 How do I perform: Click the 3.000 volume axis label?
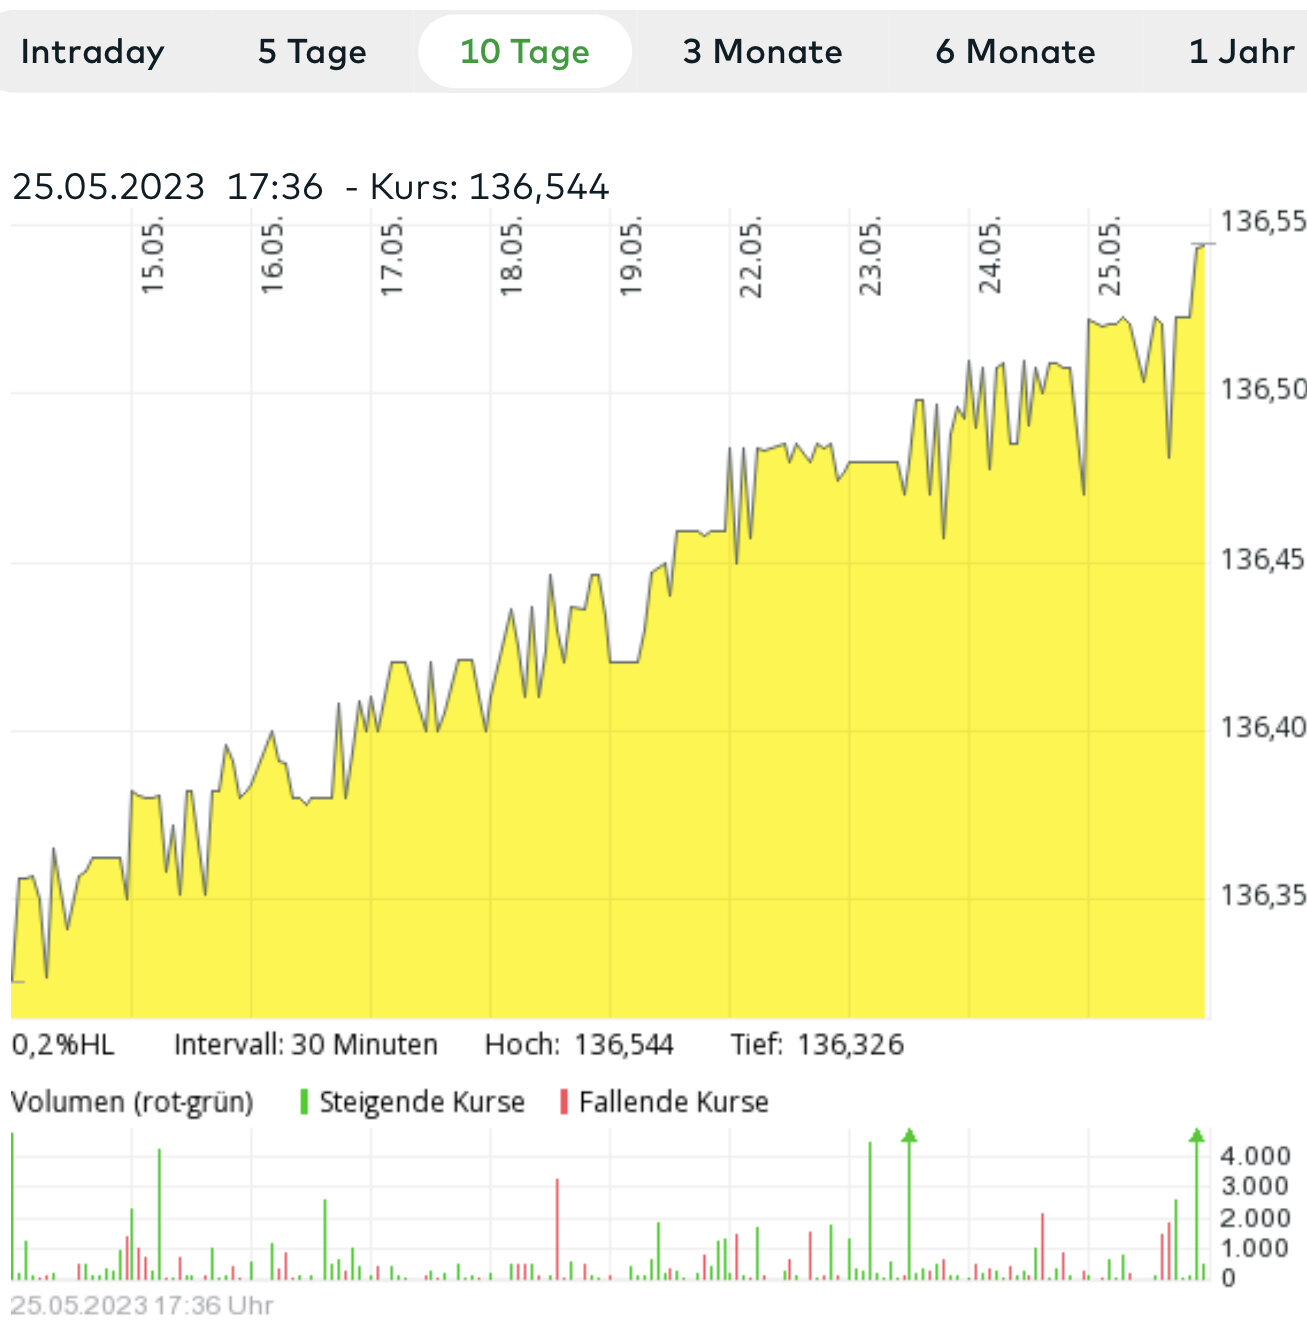[1255, 1186]
